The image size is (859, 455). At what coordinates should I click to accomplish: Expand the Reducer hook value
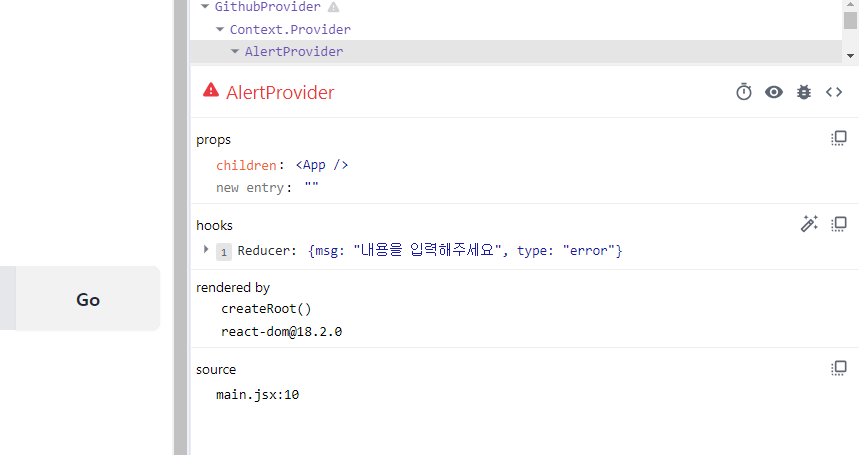(206, 250)
